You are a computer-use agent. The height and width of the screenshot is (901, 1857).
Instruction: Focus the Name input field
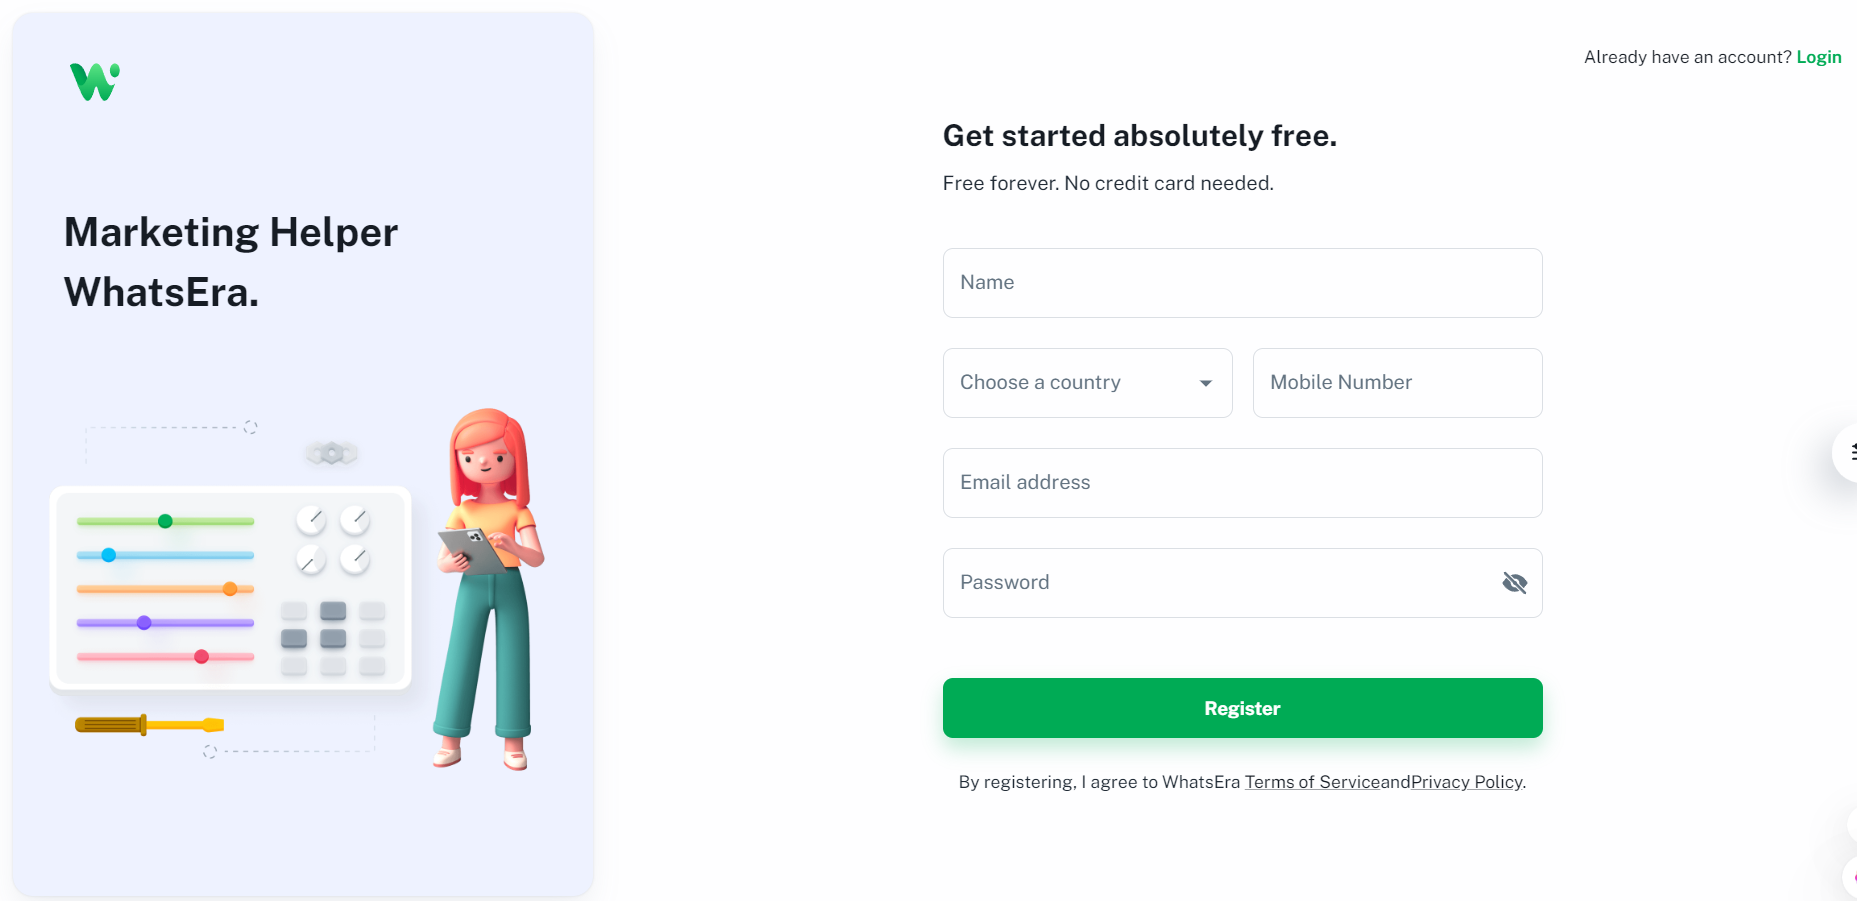(1242, 283)
